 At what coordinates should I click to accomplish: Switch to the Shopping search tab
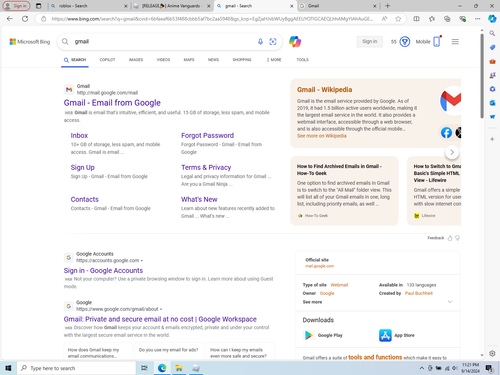(x=242, y=60)
